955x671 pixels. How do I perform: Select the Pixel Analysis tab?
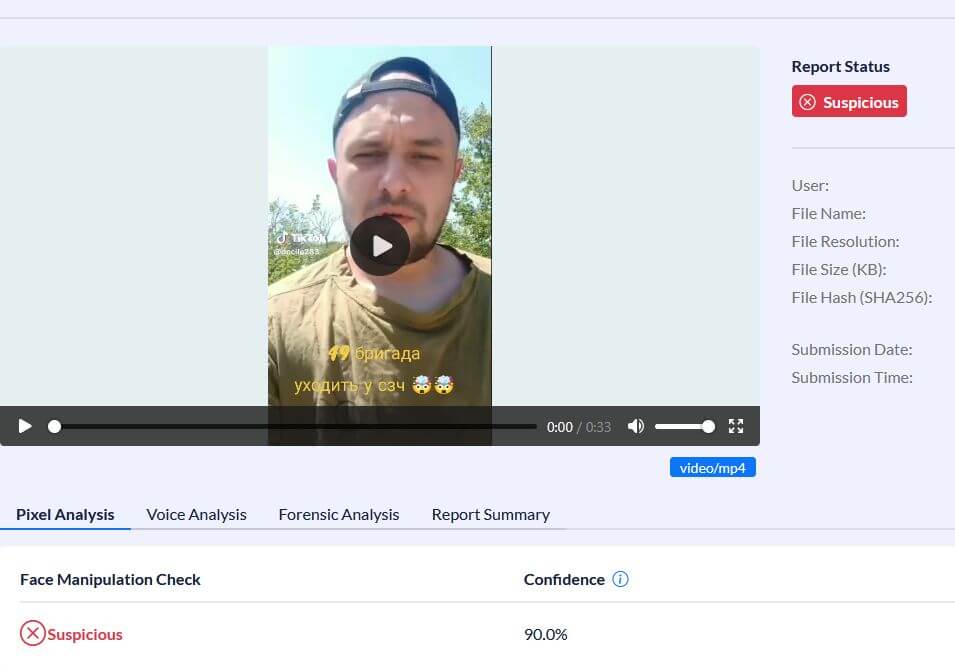[x=65, y=515]
